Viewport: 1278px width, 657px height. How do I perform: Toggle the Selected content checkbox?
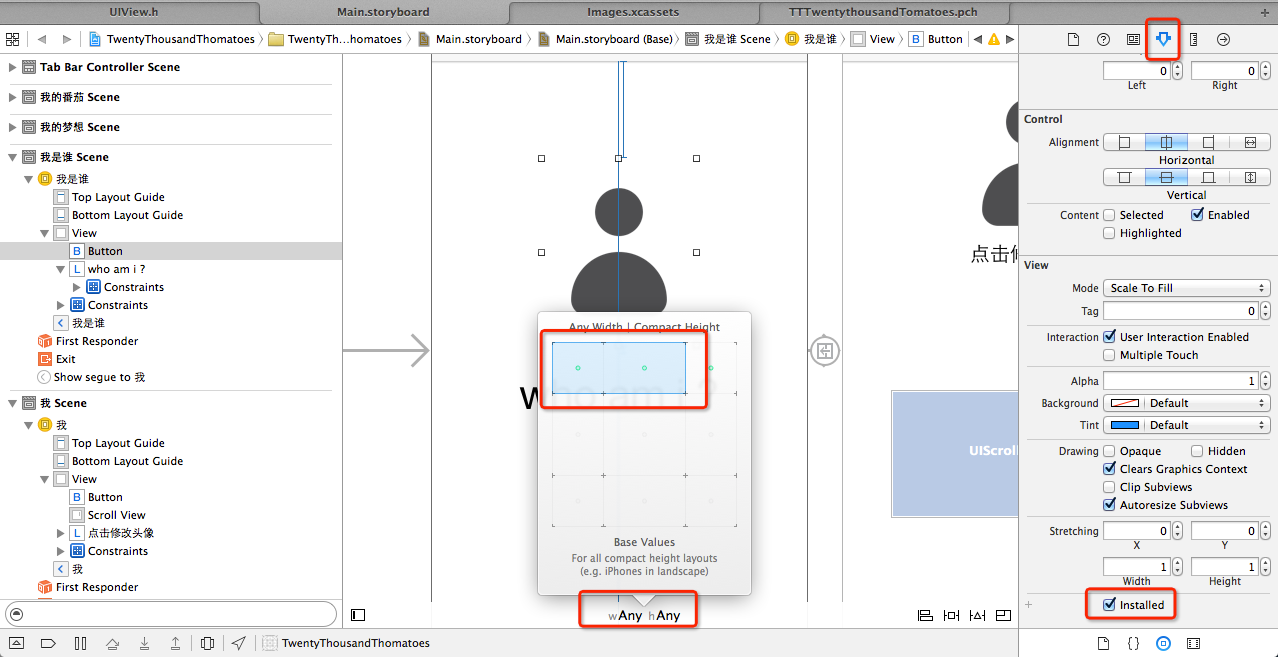pos(1109,215)
